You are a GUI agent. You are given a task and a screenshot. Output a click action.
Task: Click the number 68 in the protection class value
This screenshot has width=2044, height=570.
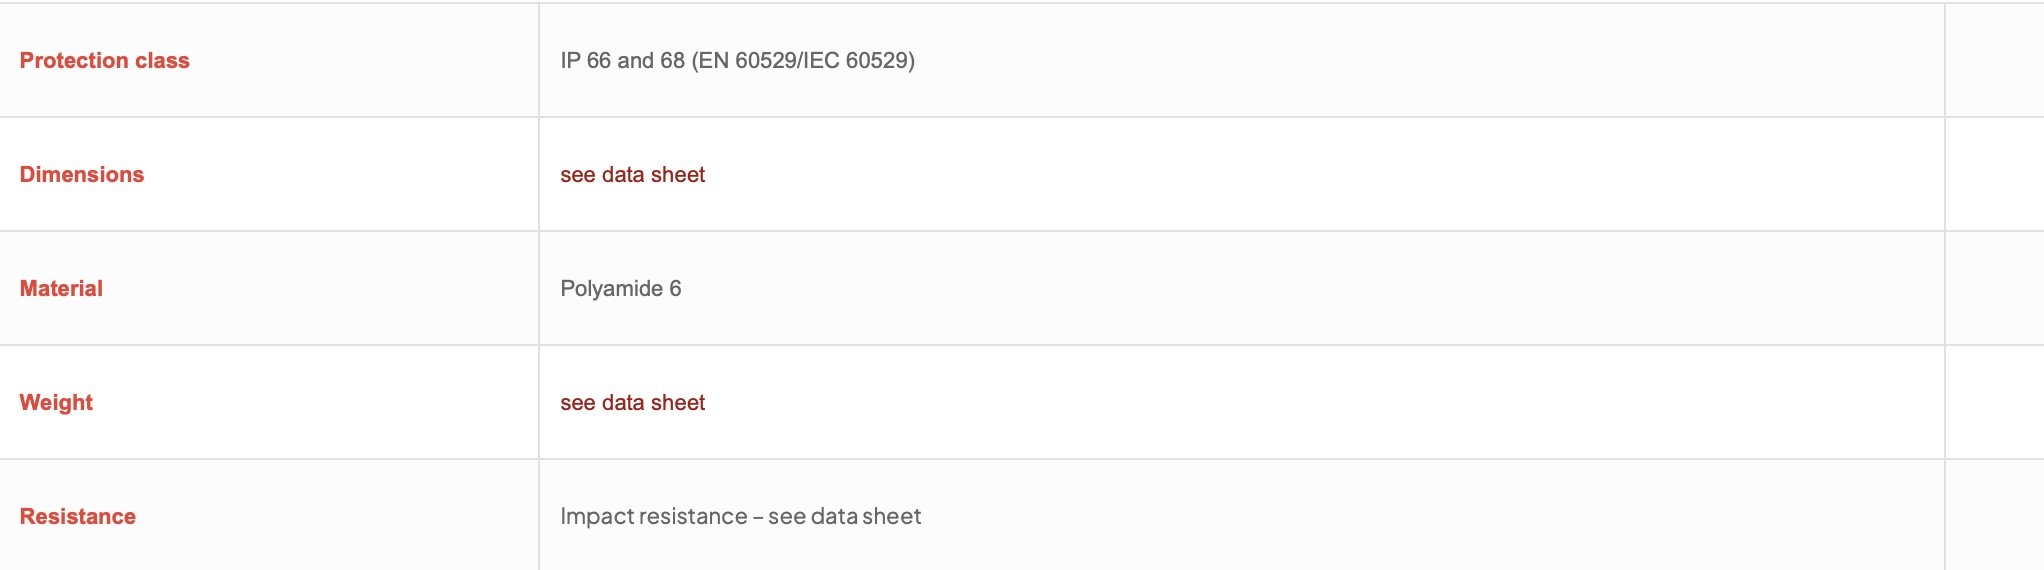672,61
